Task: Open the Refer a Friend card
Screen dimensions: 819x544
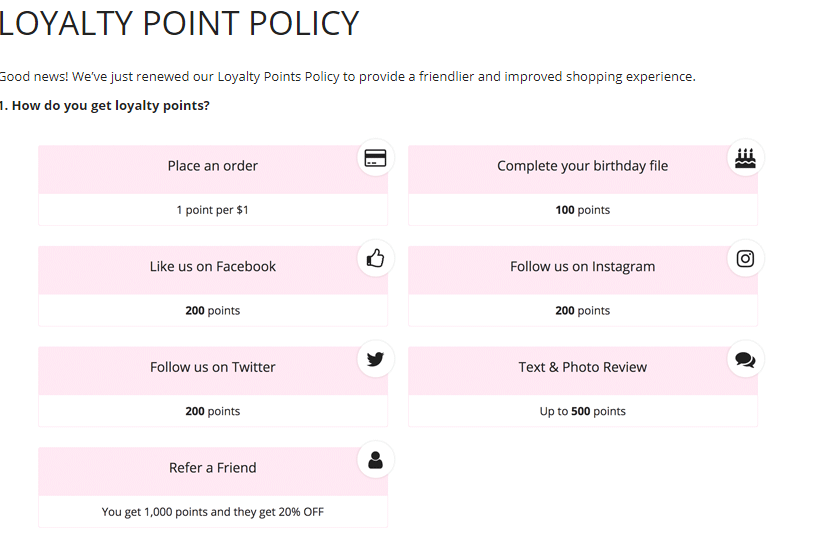Action: click(x=213, y=488)
